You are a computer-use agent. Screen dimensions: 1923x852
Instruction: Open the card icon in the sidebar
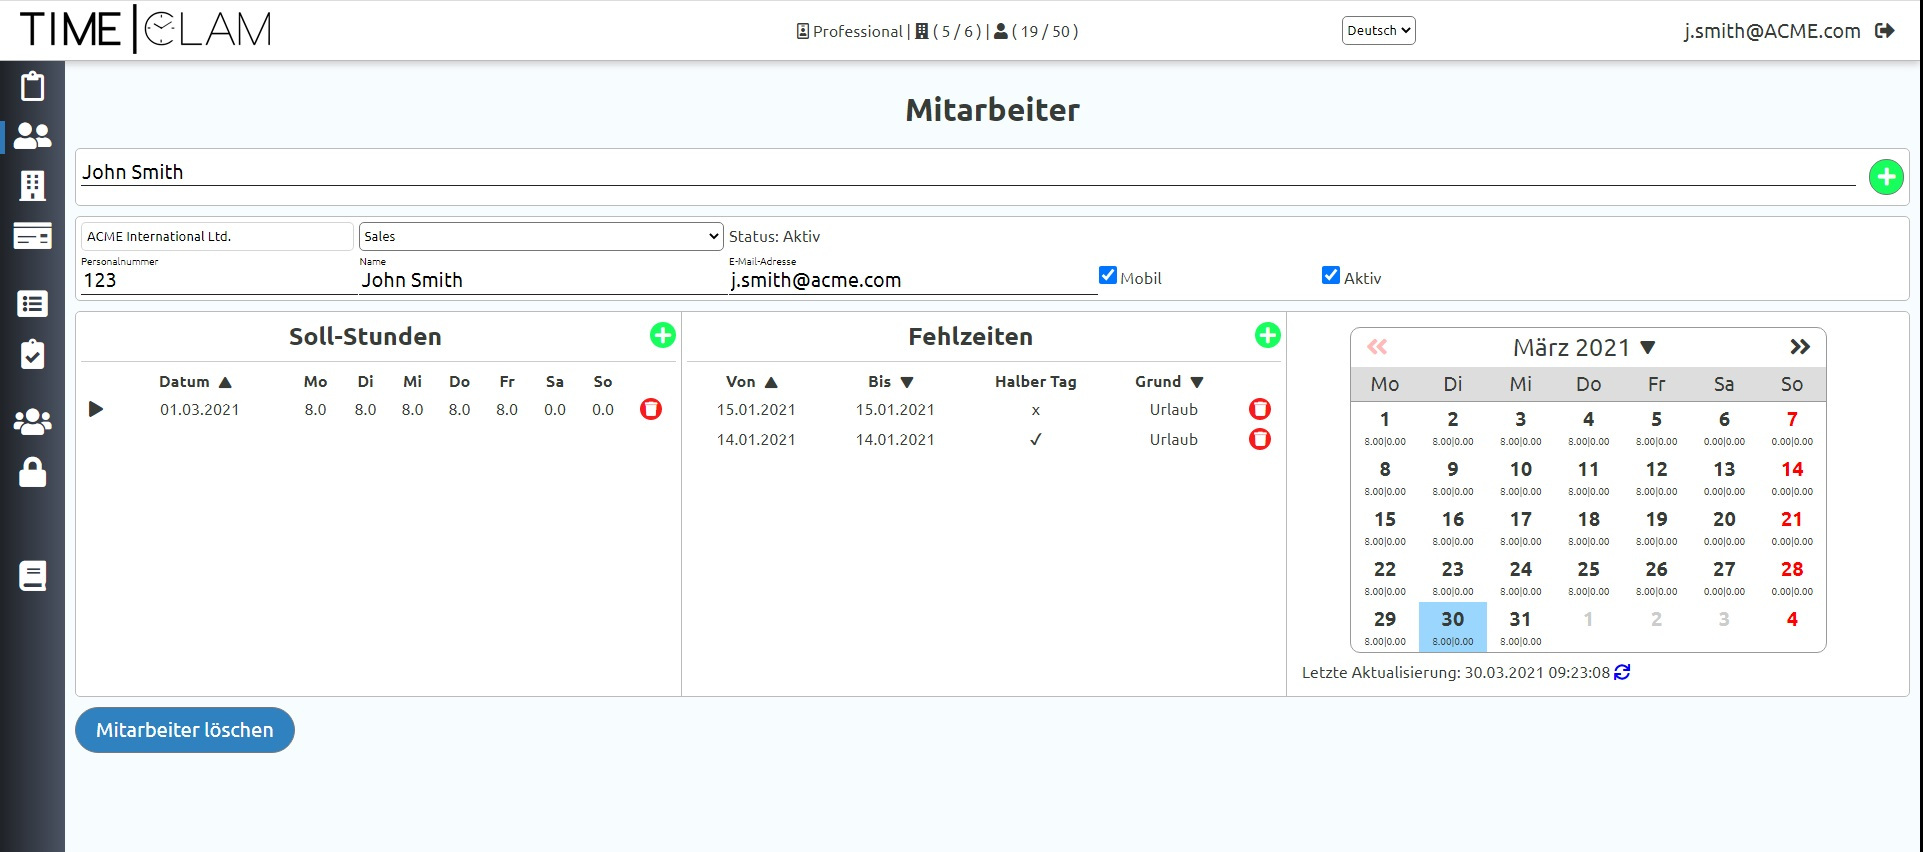[32, 236]
